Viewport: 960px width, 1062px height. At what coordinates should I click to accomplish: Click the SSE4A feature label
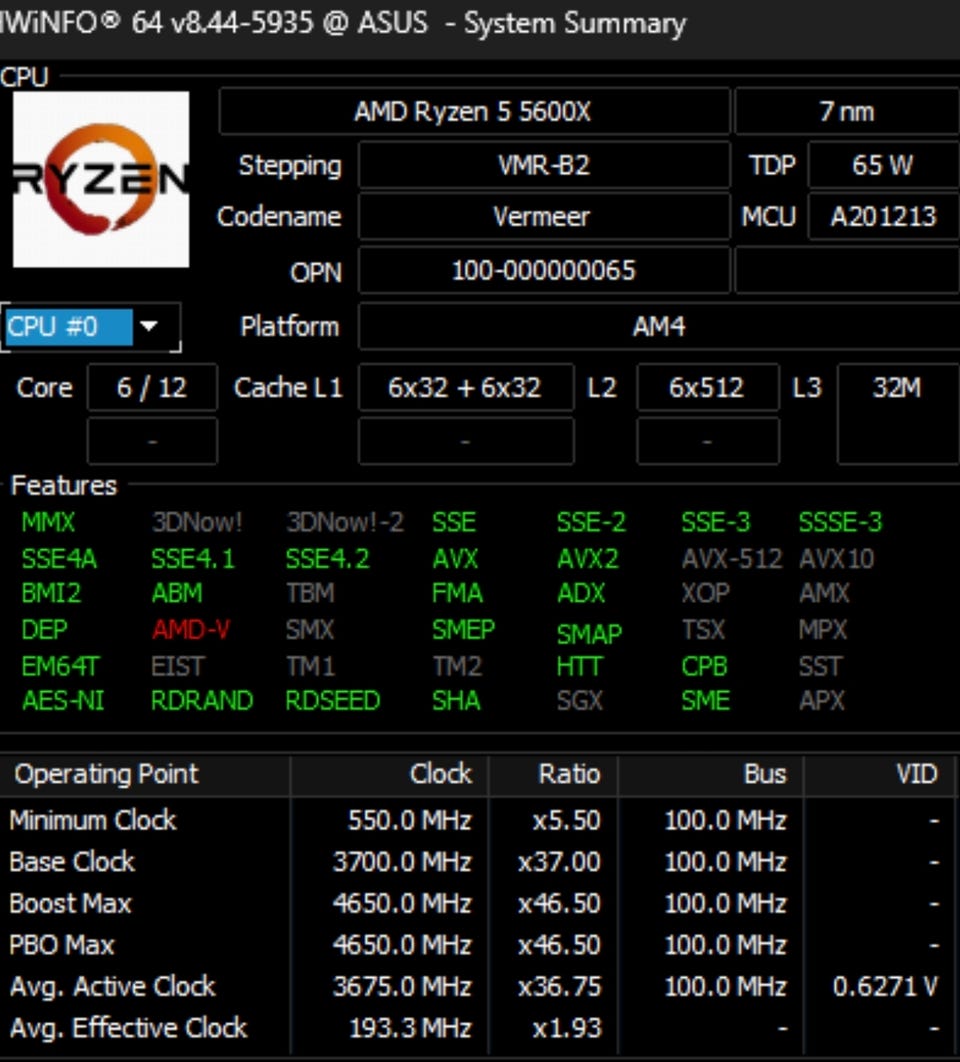click(x=59, y=559)
